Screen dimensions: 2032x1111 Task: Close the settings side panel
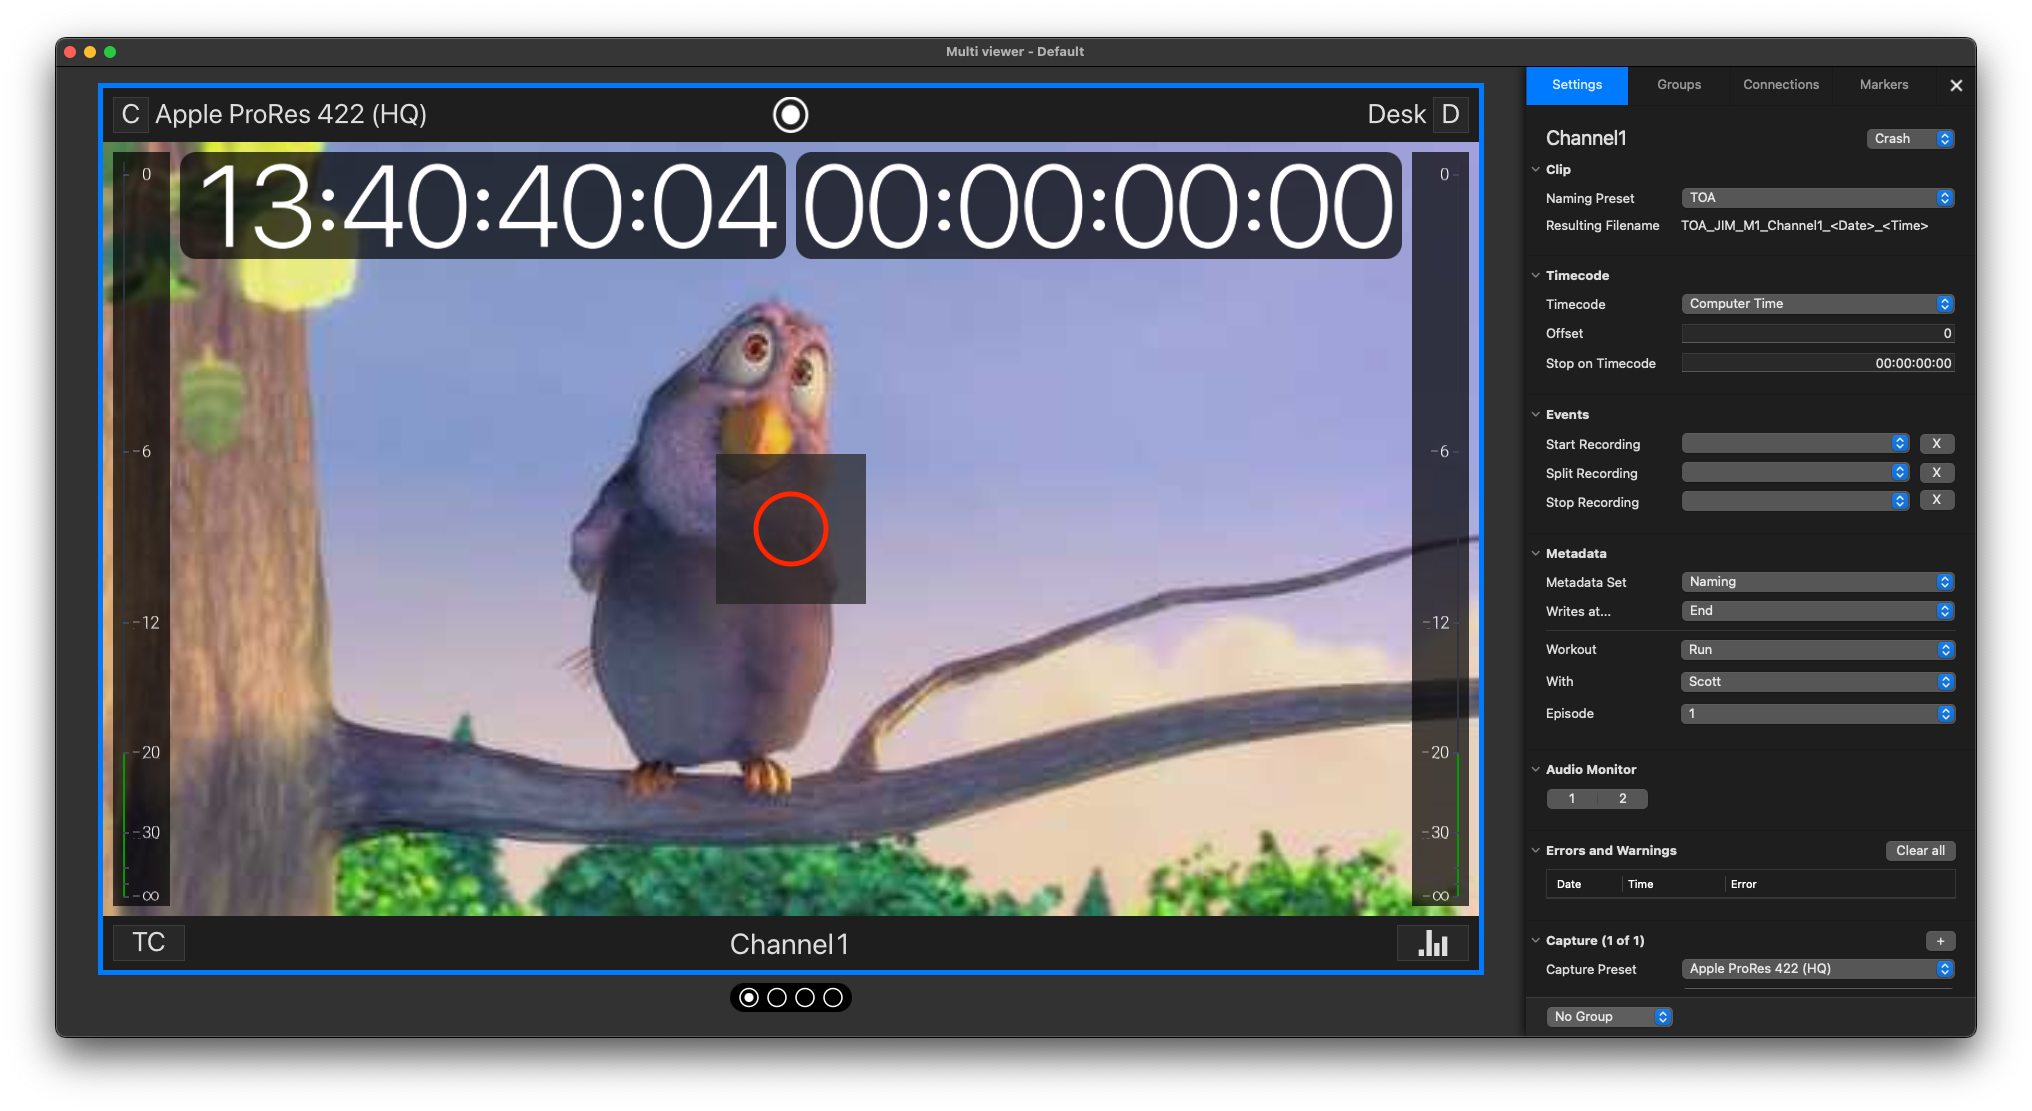tap(1956, 85)
